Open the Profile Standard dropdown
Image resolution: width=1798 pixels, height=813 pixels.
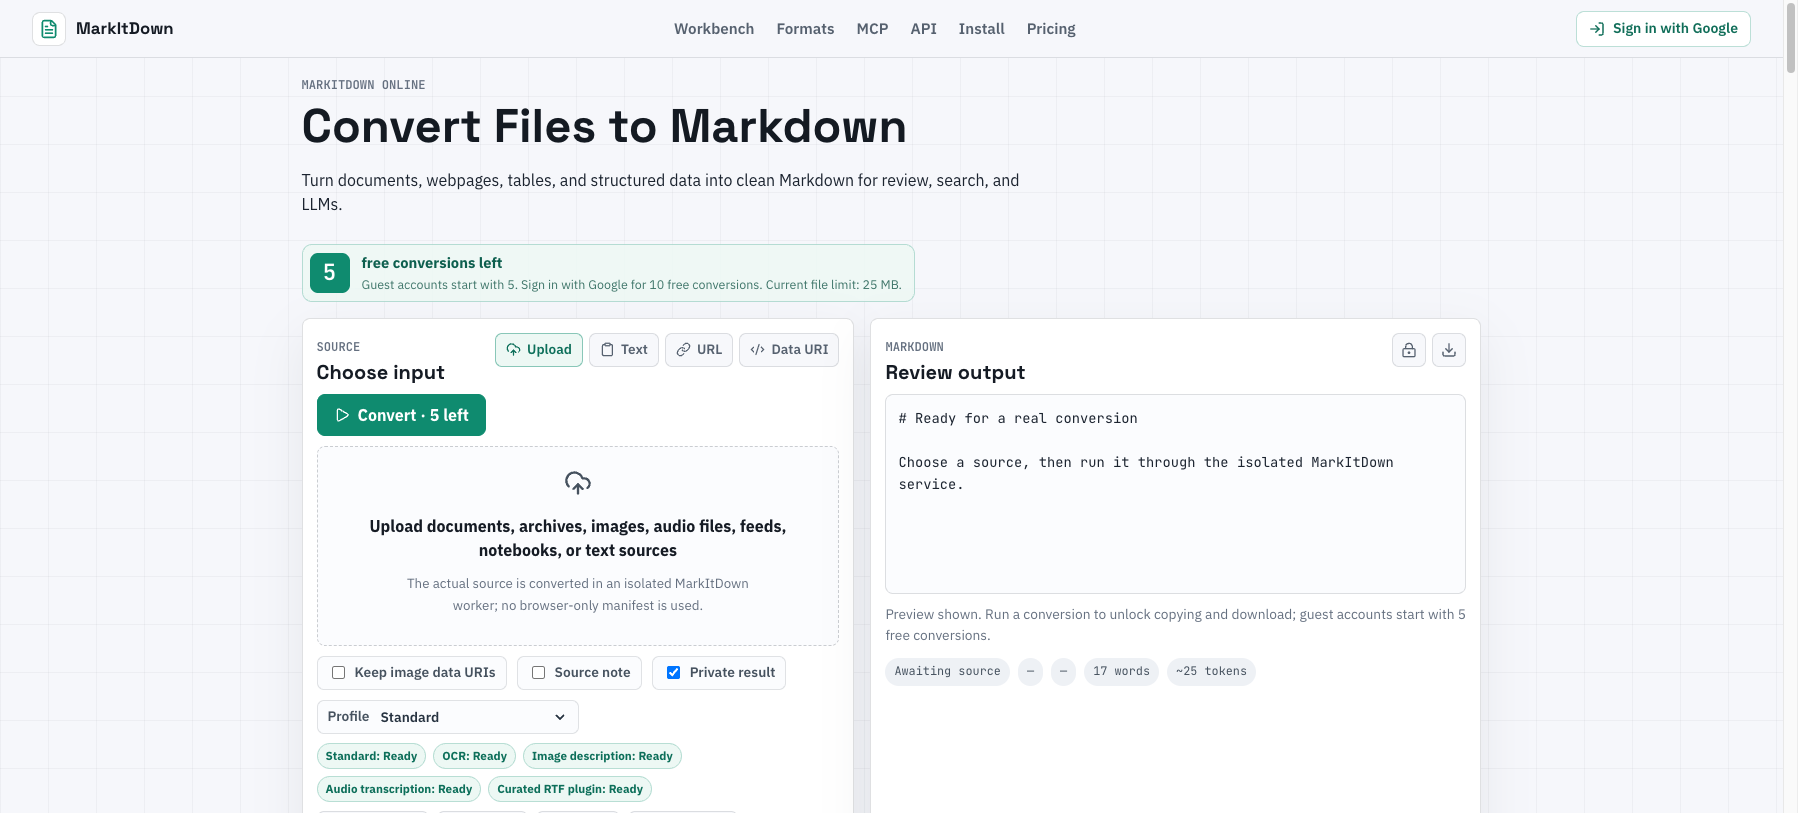tap(448, 717)
